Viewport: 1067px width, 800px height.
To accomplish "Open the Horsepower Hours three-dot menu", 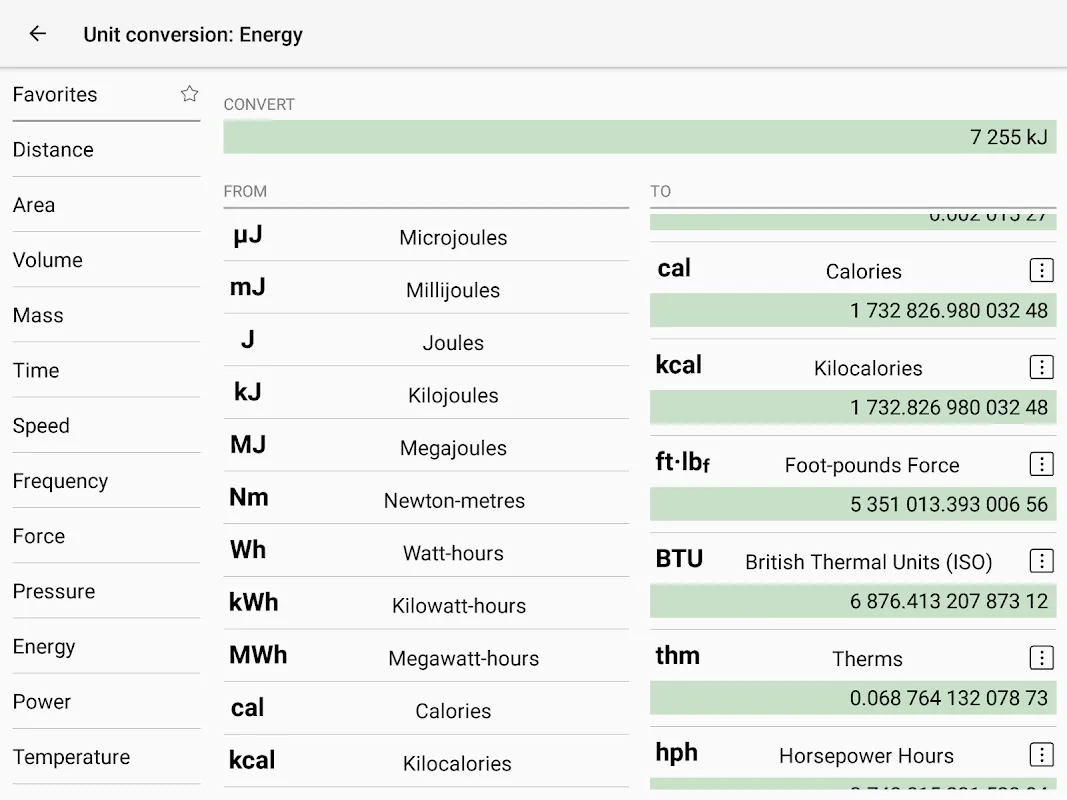I will 1041,755.
